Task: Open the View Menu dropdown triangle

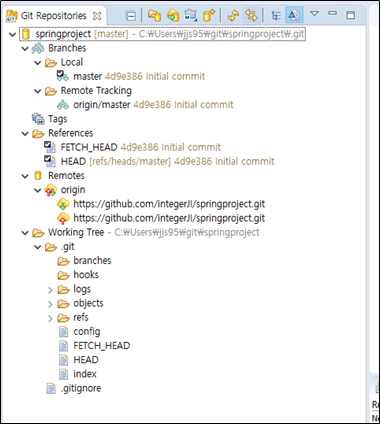Action: coord(314,13)
